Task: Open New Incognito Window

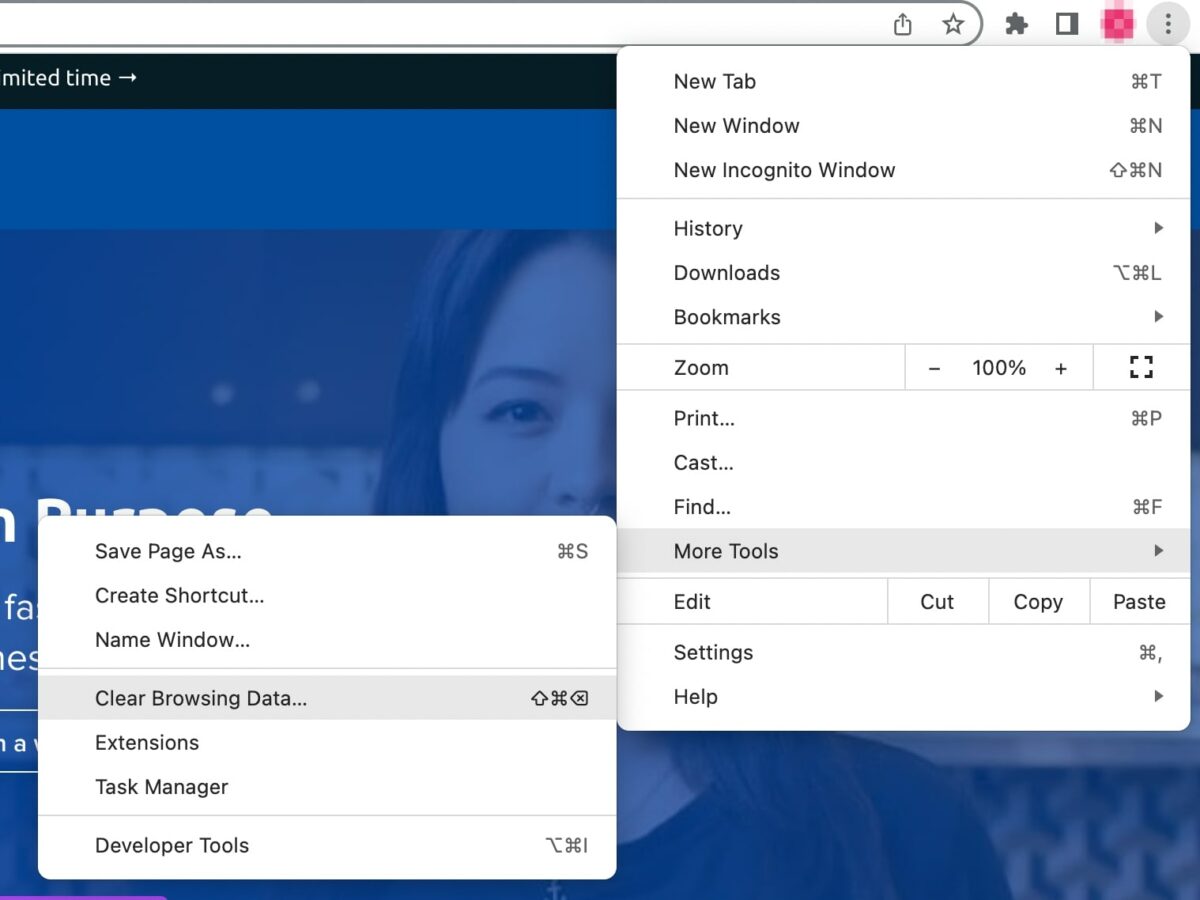Action: (x=784, y=170)
